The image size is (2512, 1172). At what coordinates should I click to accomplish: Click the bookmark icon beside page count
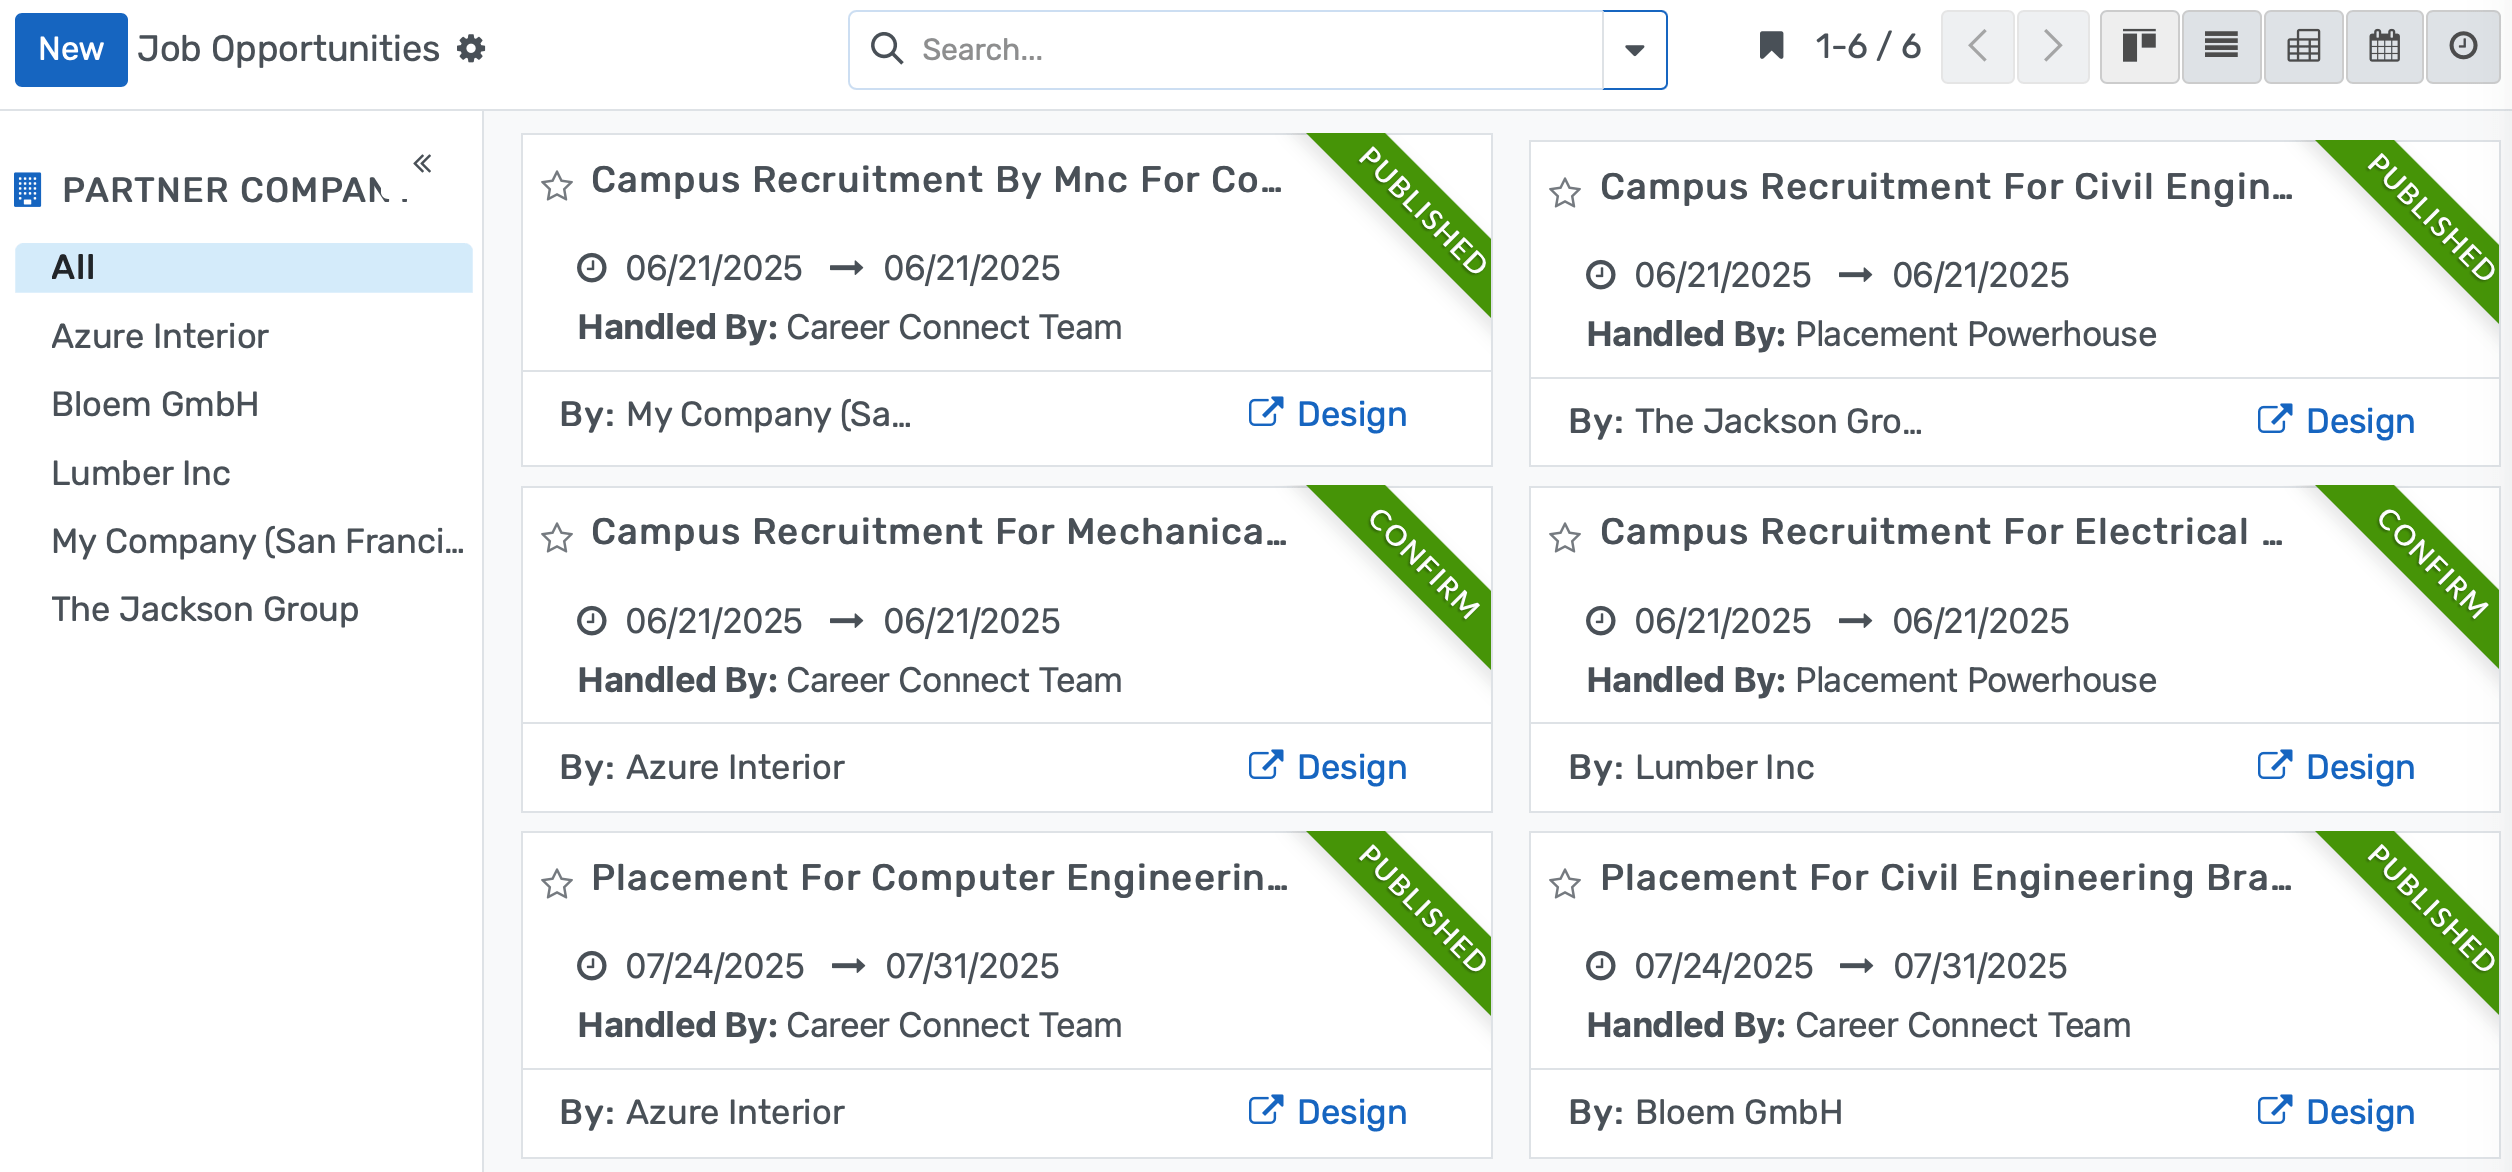tap(1770, 45)
